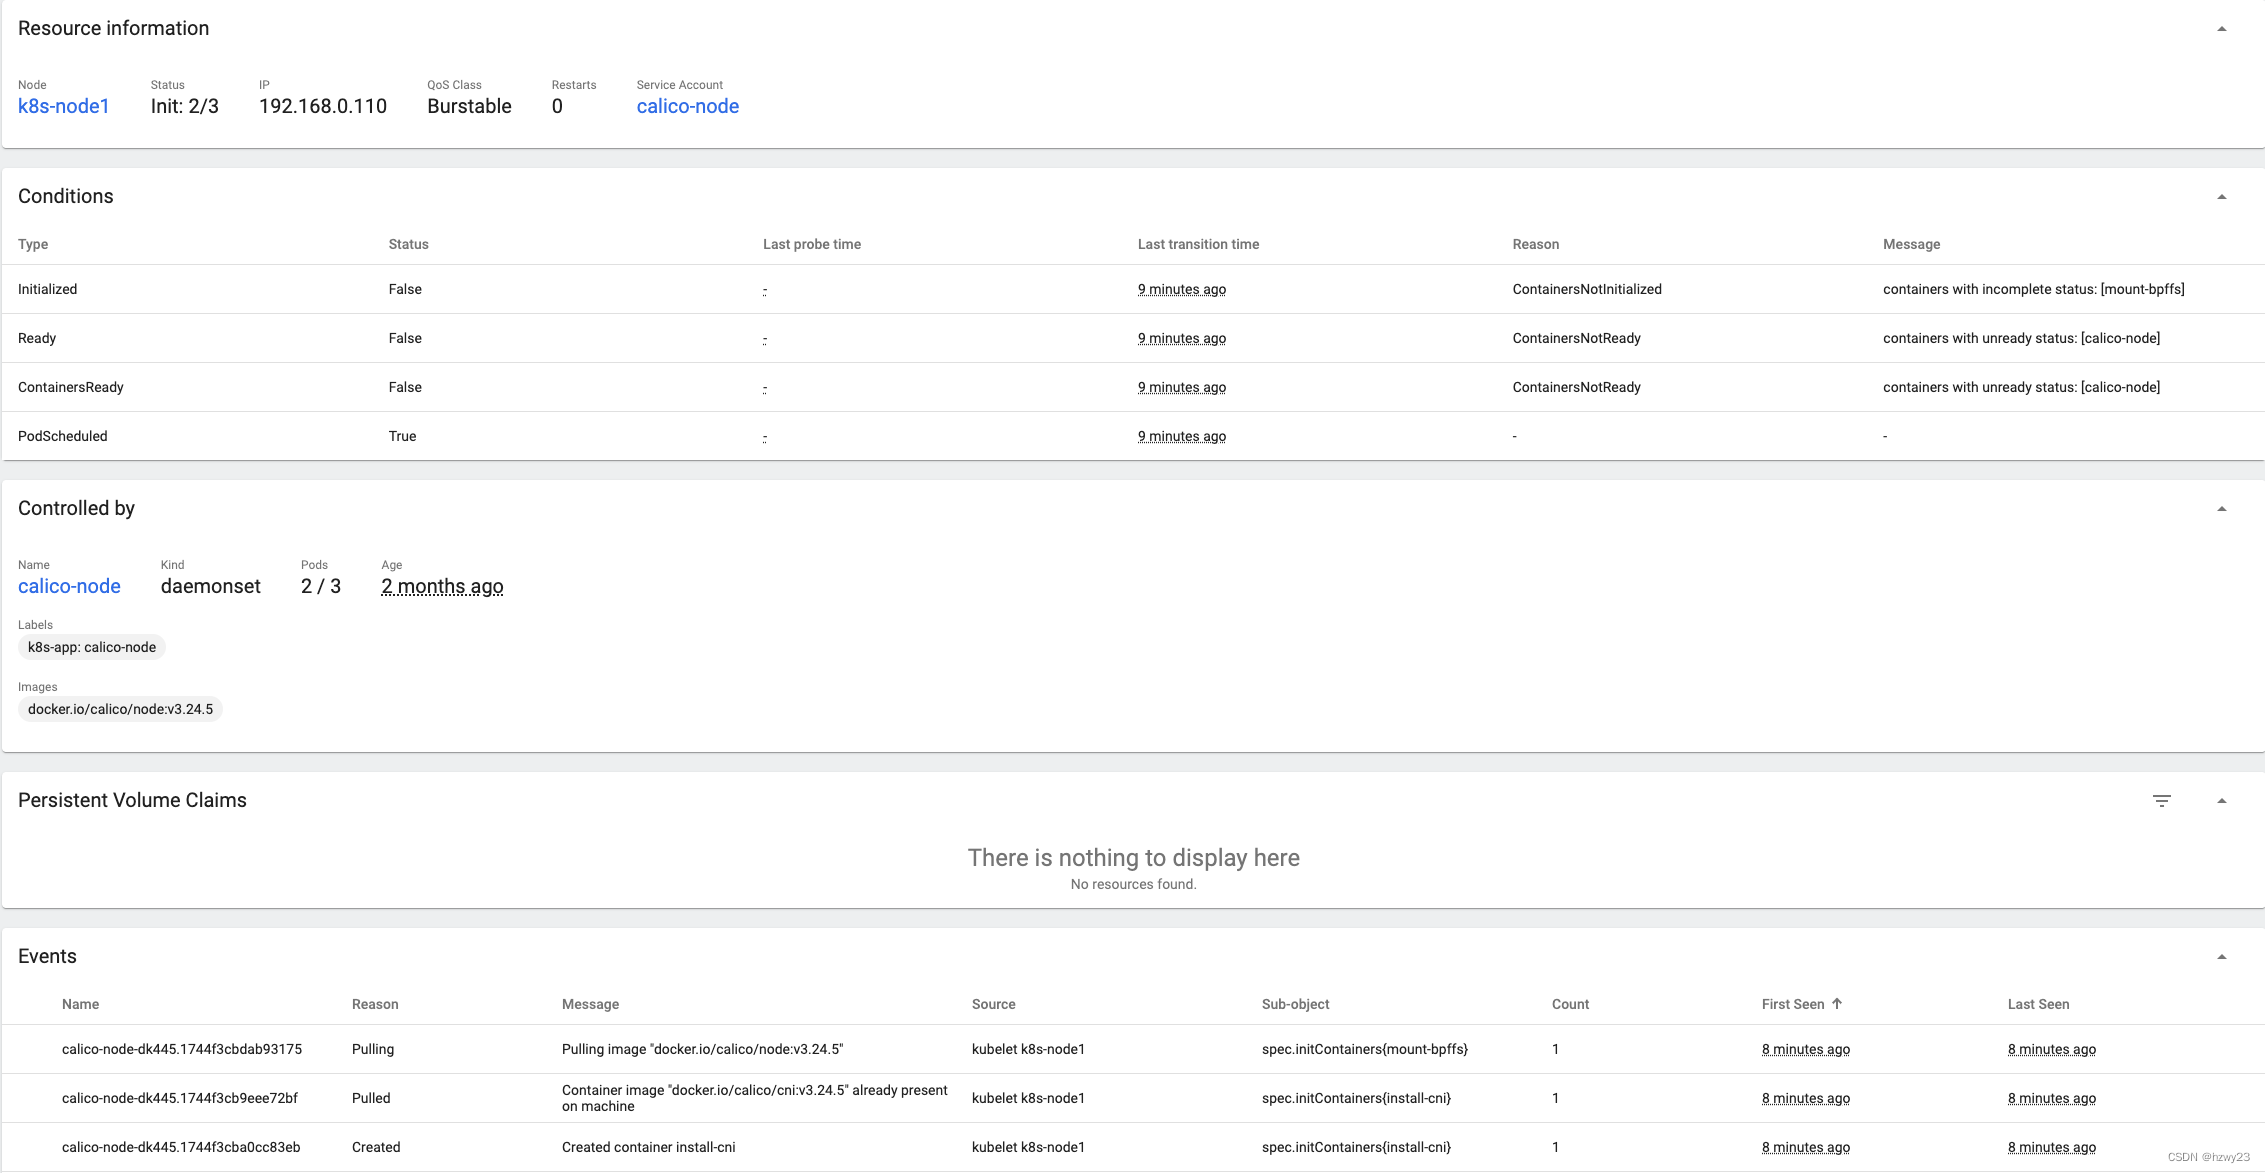Collapse the Events card
2265x1173 pixels.
[2221, 957]
